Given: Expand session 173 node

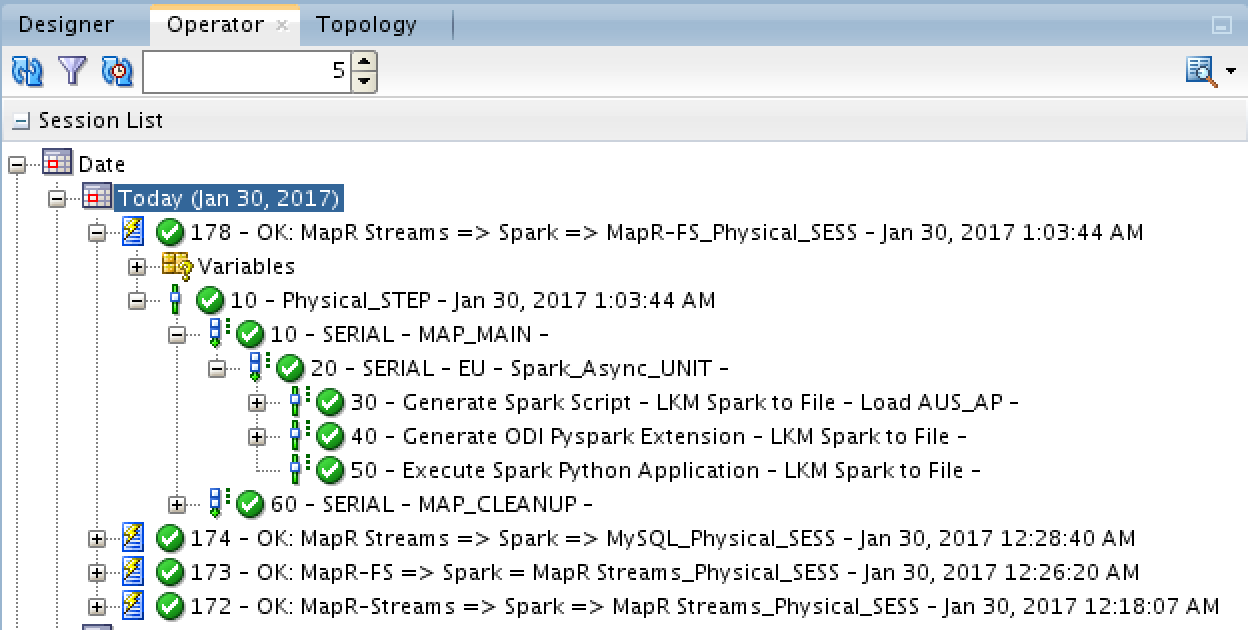Looking at the screenshot, I should tap(97, 572).
